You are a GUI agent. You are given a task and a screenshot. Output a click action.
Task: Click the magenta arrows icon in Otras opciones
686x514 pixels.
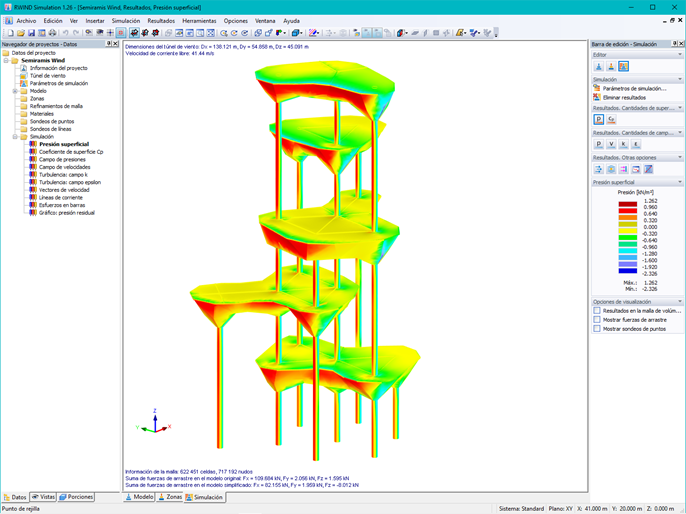point(623,169)
